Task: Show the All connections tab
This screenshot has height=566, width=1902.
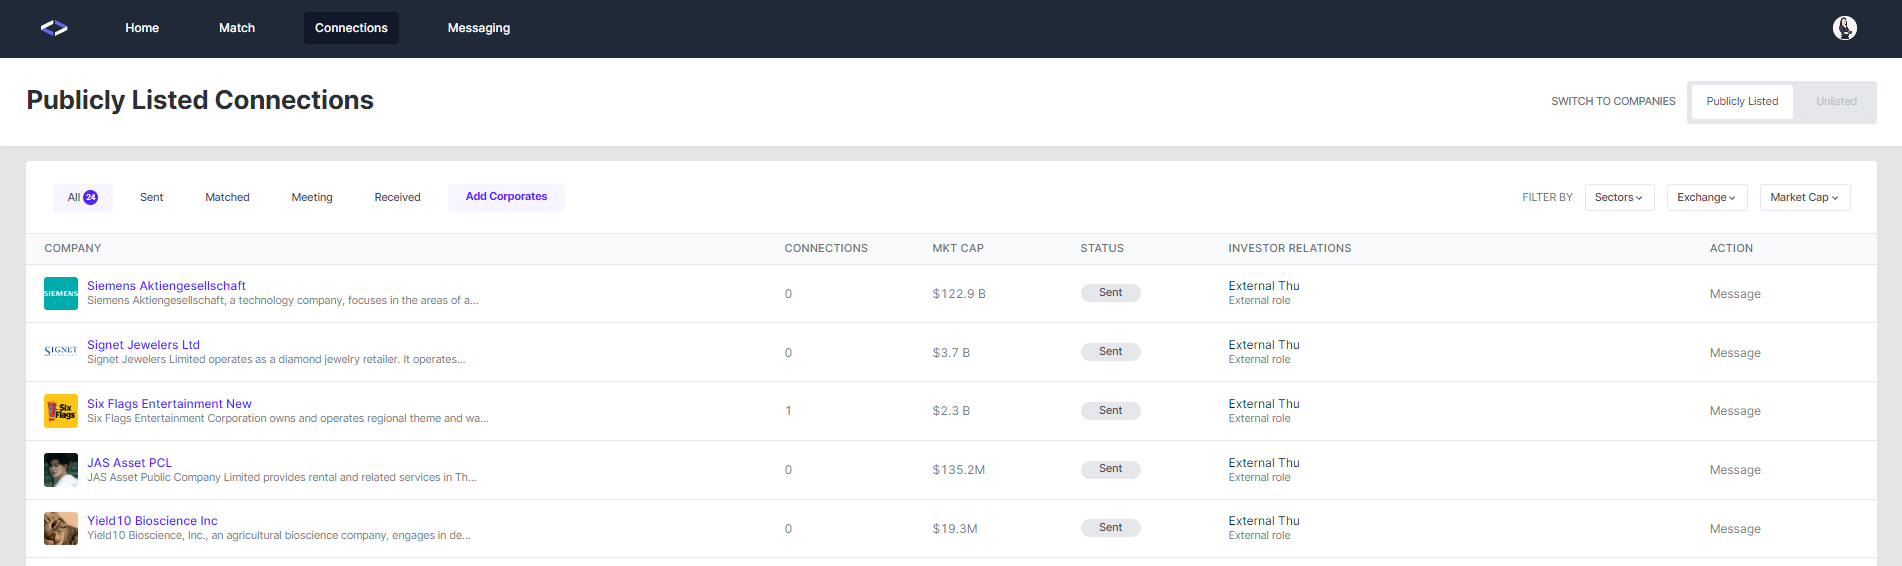Action: click(x=82, y=197)
